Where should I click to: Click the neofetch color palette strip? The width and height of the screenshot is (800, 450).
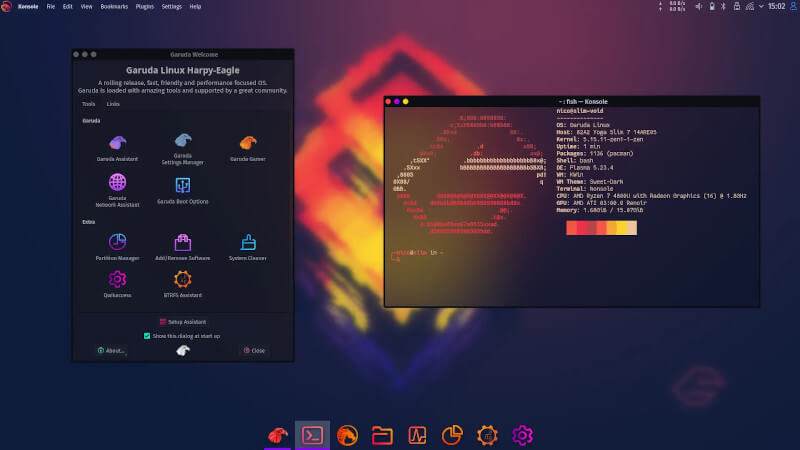[602, 228]
